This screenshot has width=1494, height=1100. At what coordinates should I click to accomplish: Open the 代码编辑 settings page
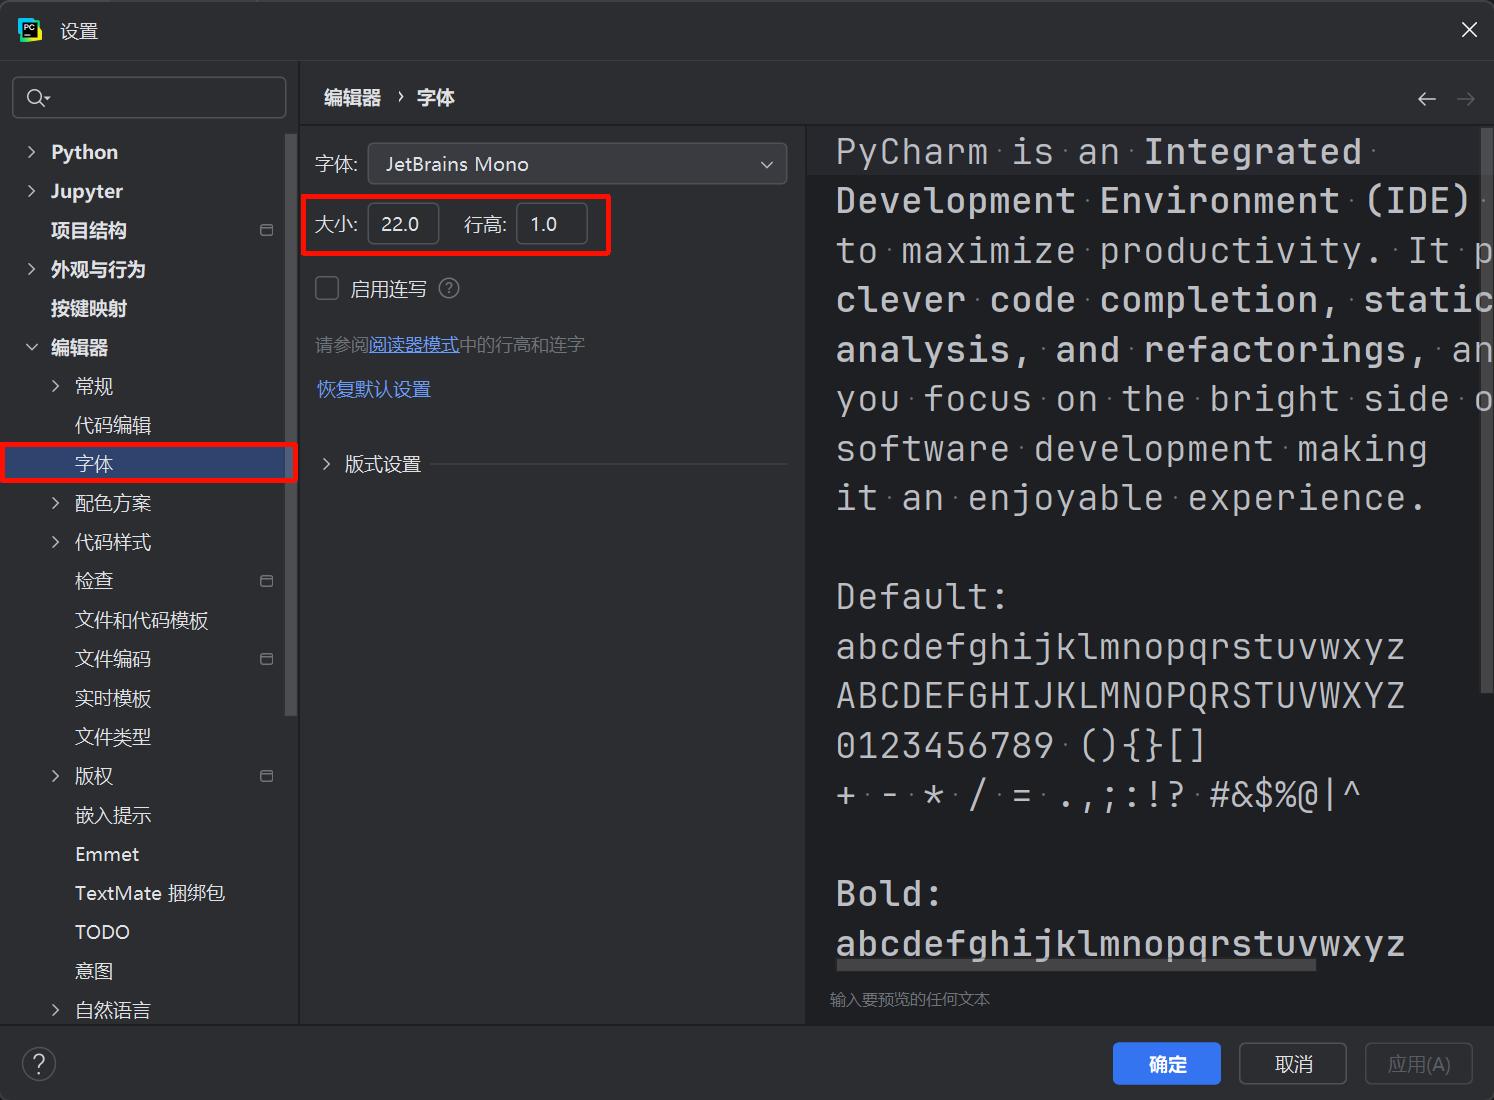point(113,425)
